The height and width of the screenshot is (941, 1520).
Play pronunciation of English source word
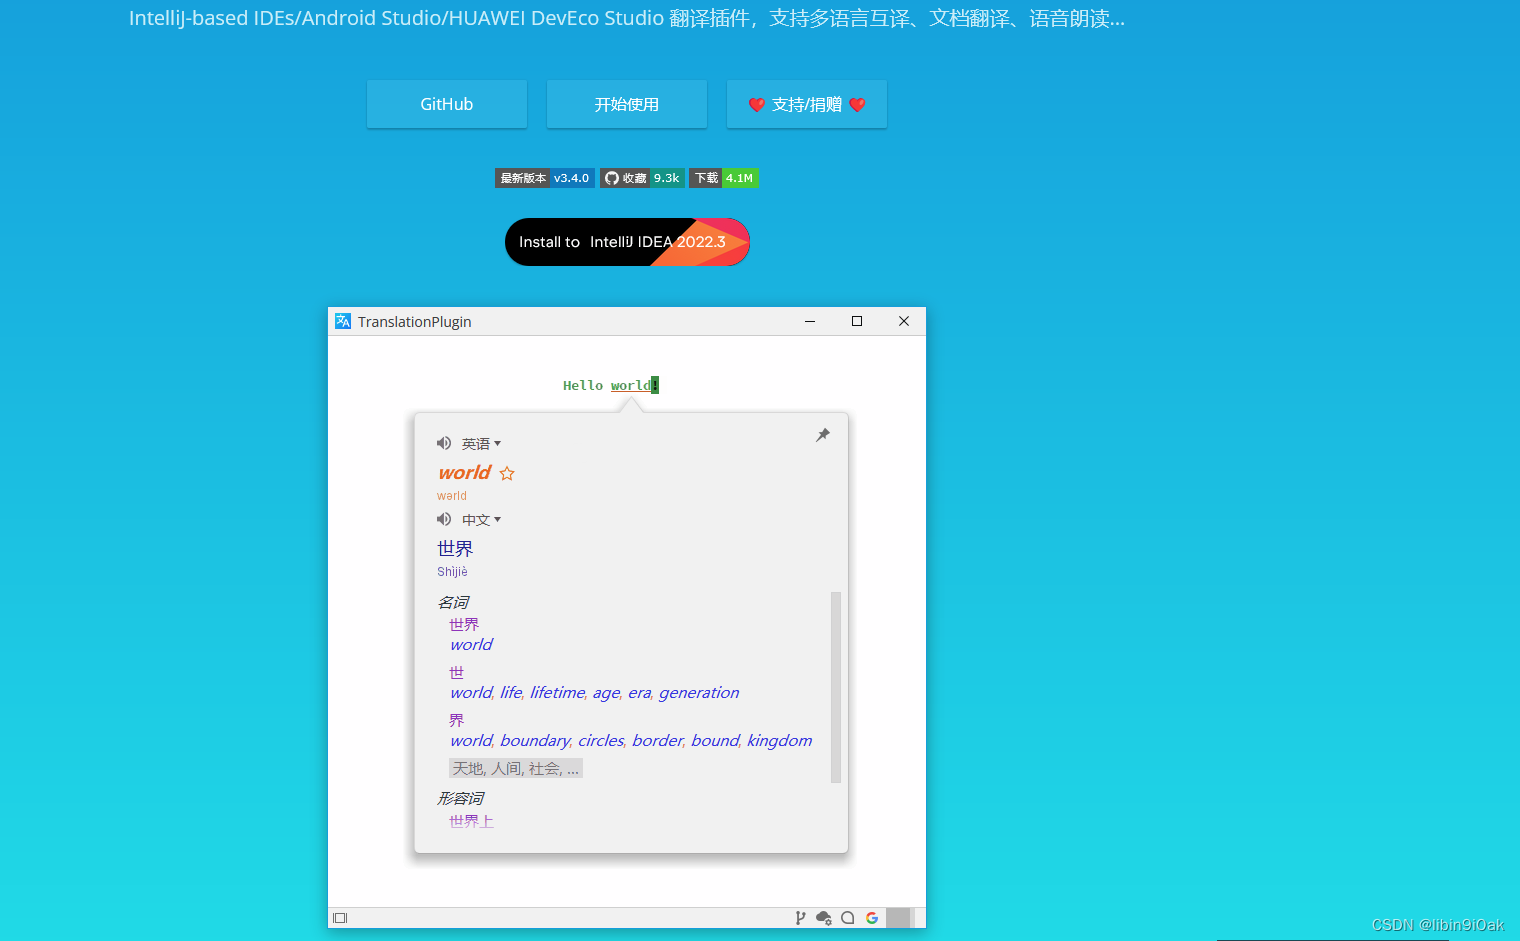pyautogui.click(x=444, y=443)
